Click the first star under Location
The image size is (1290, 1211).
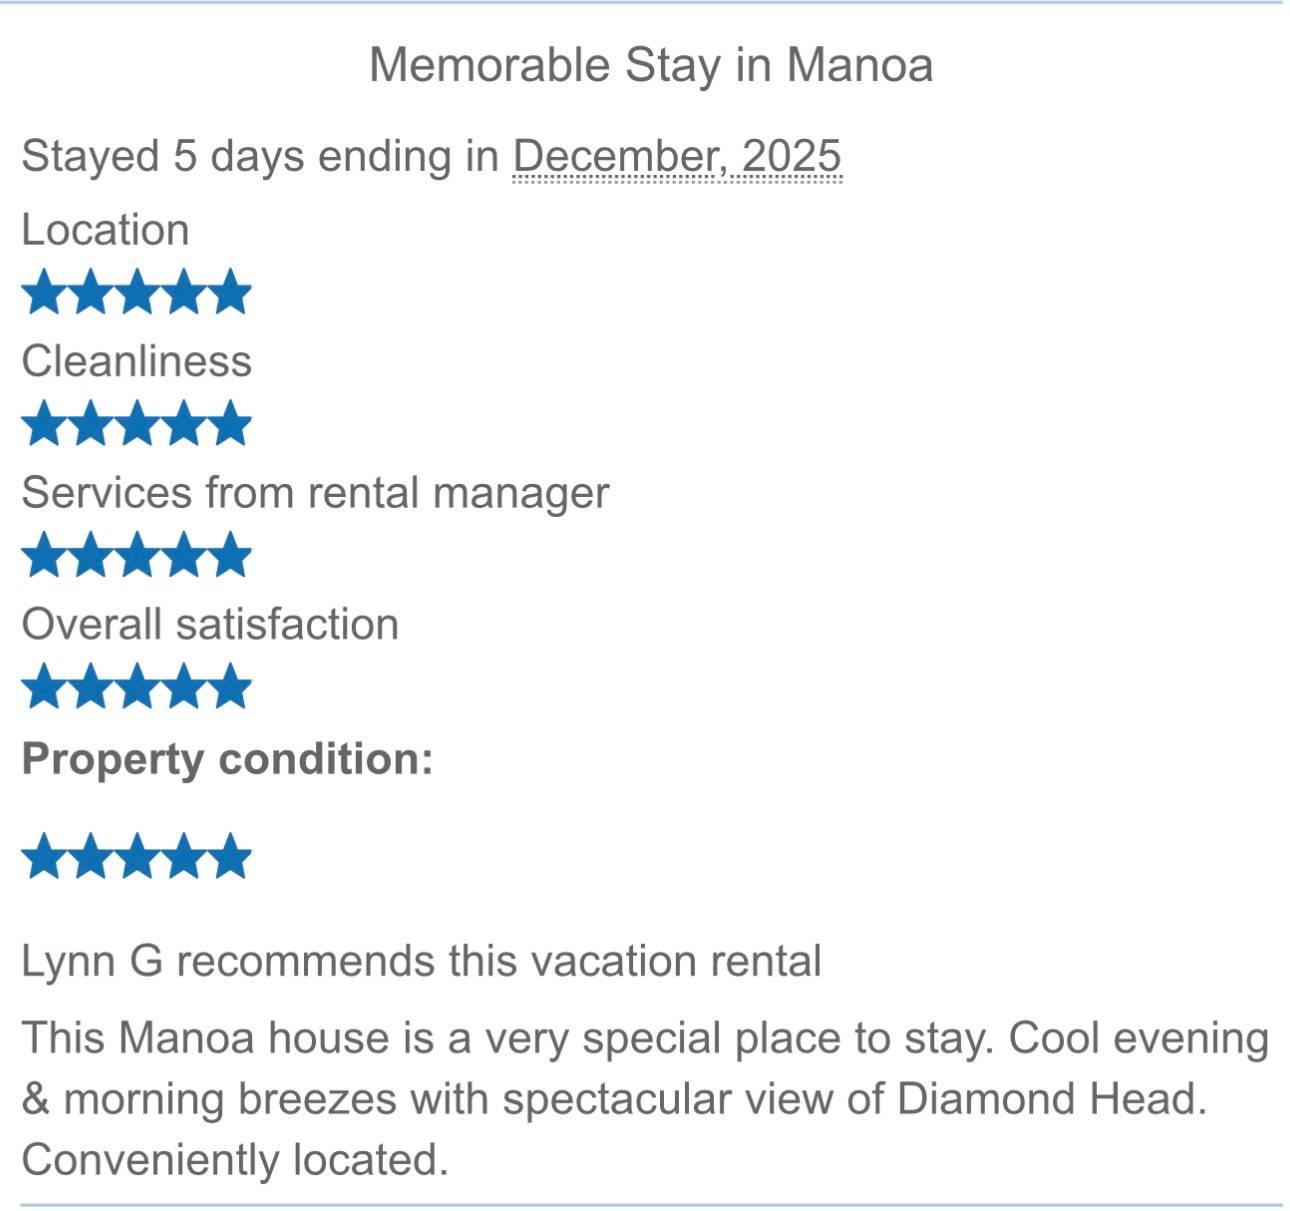pyautogui.click(x=43, y=292)
